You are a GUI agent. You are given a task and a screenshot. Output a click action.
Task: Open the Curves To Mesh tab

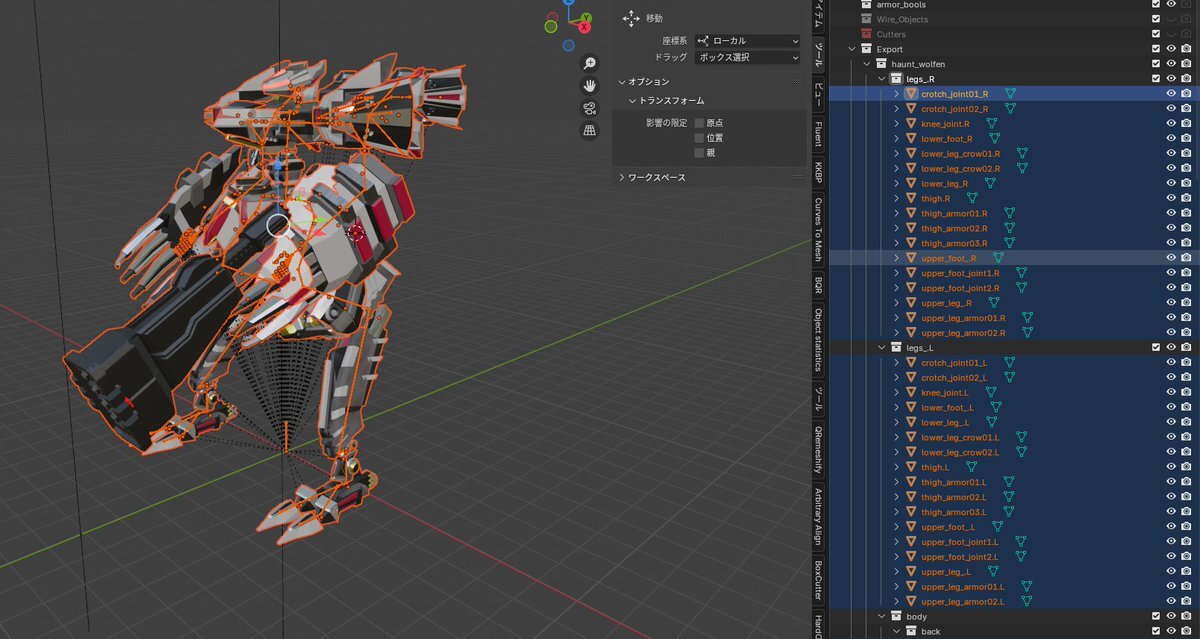click(818, 232)
